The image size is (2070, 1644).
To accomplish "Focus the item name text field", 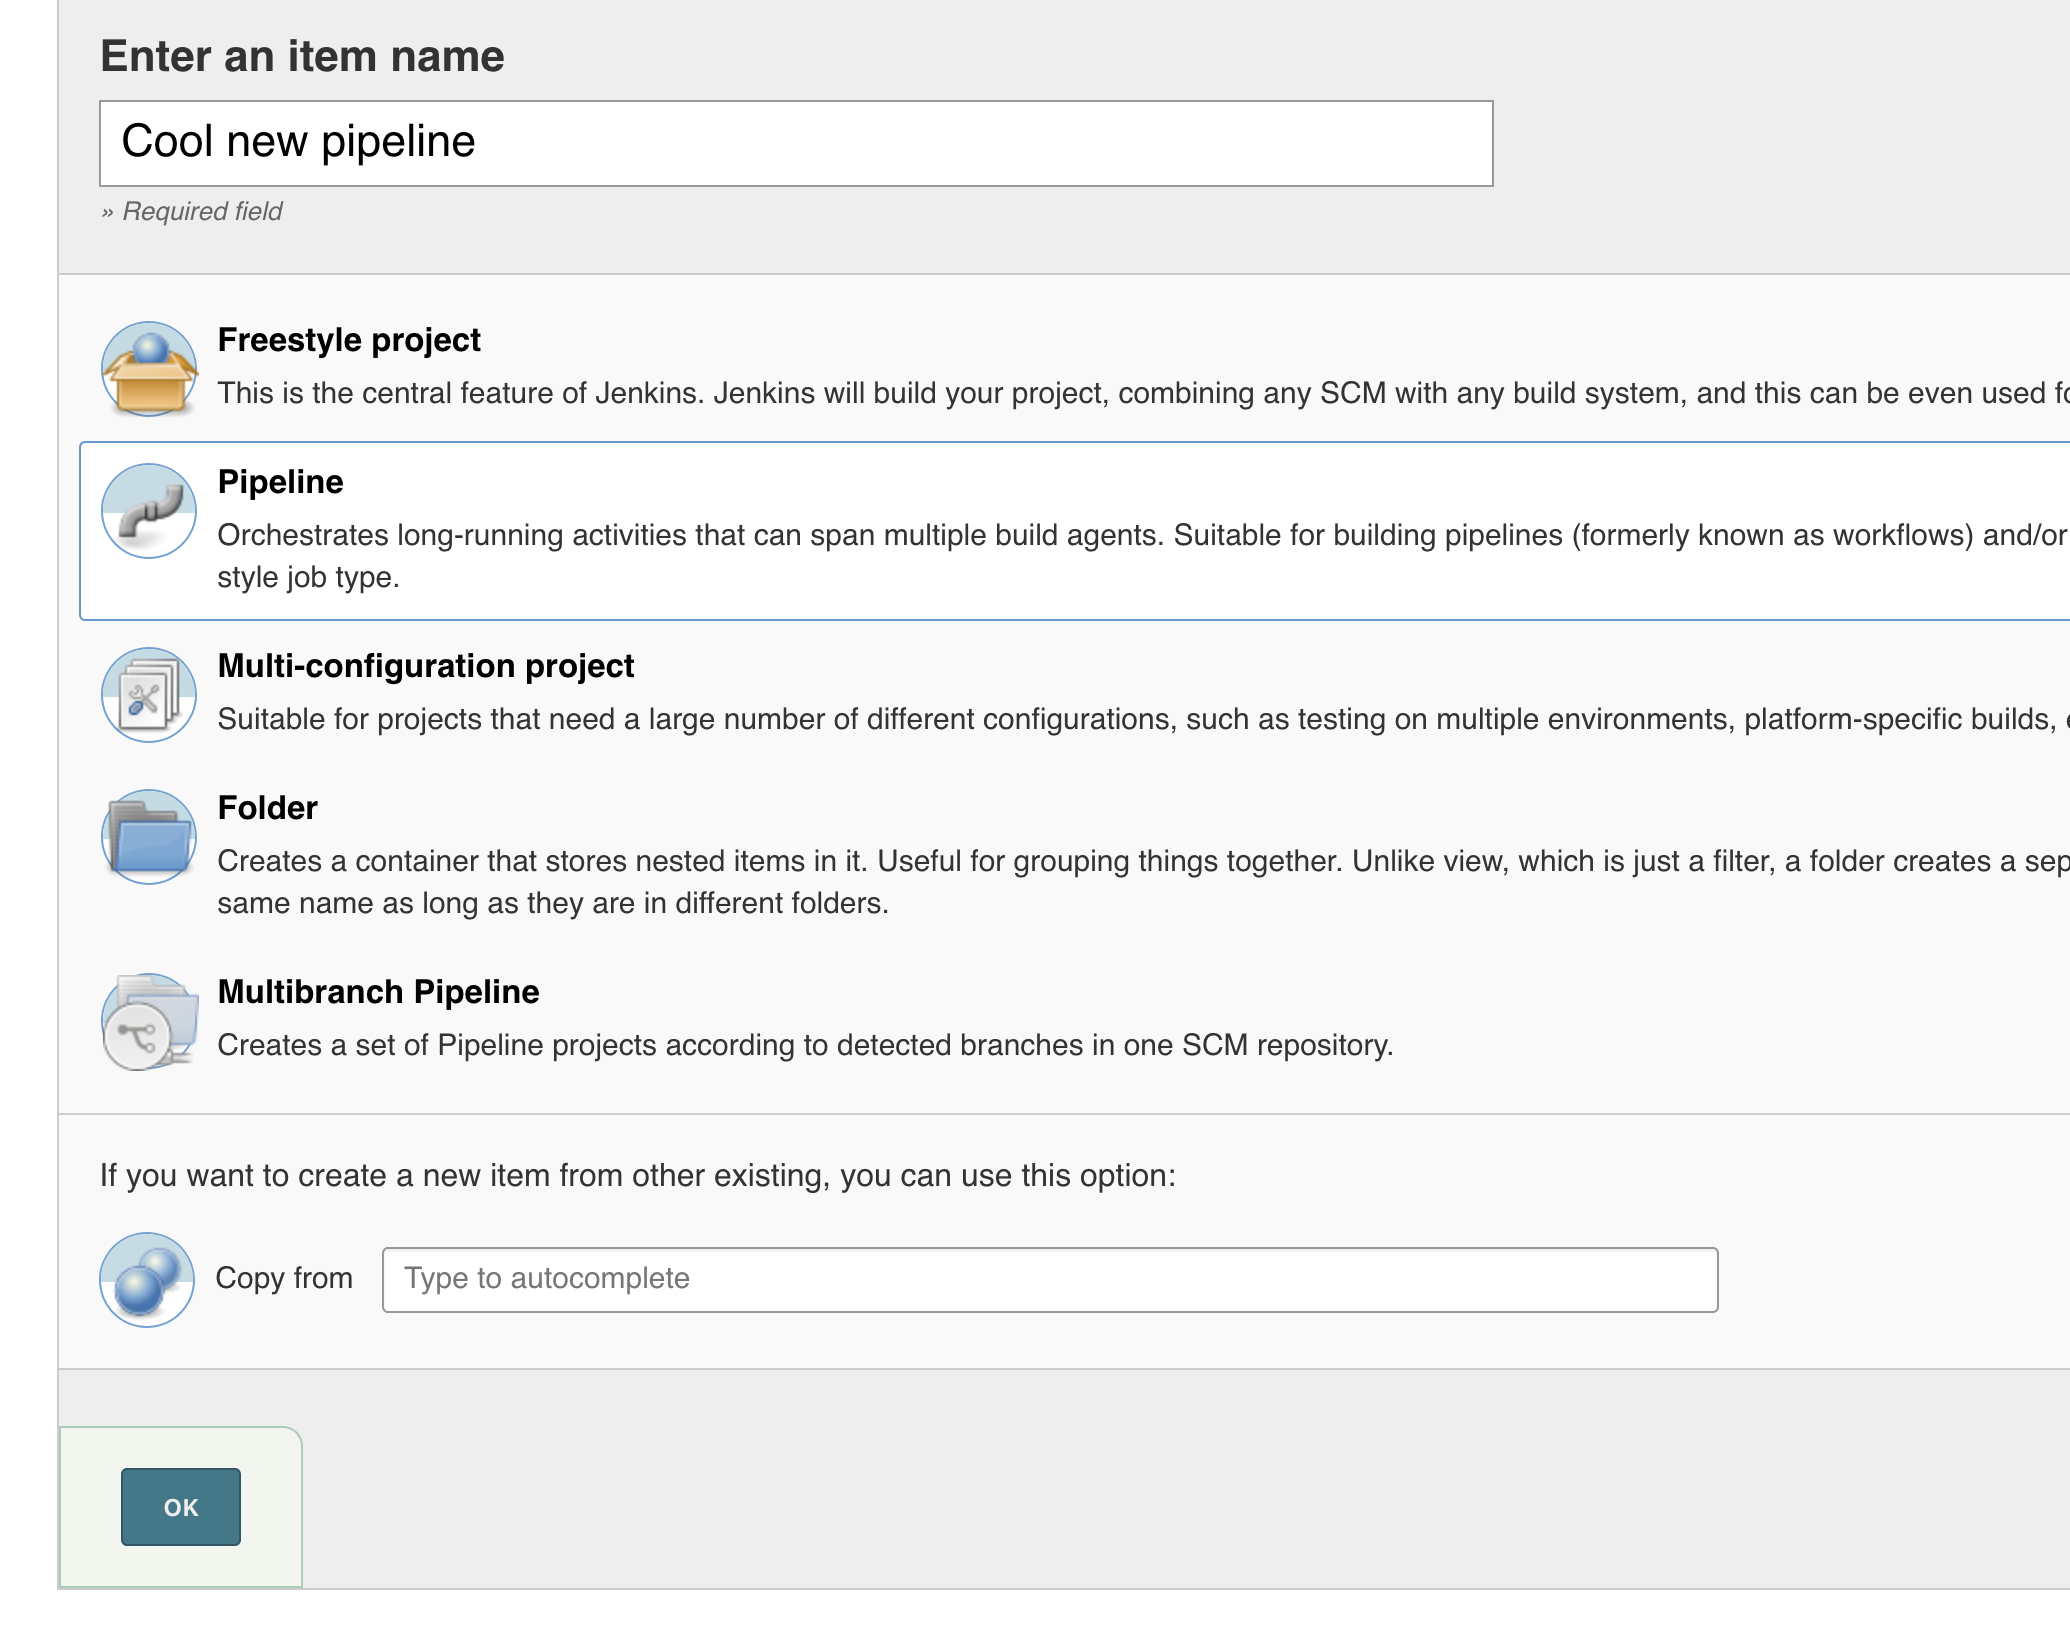I will pos(796,143).
